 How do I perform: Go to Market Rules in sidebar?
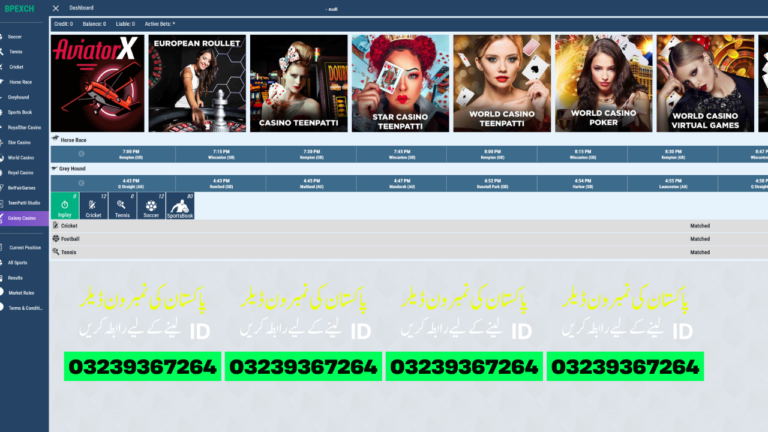tap(21, 292)
